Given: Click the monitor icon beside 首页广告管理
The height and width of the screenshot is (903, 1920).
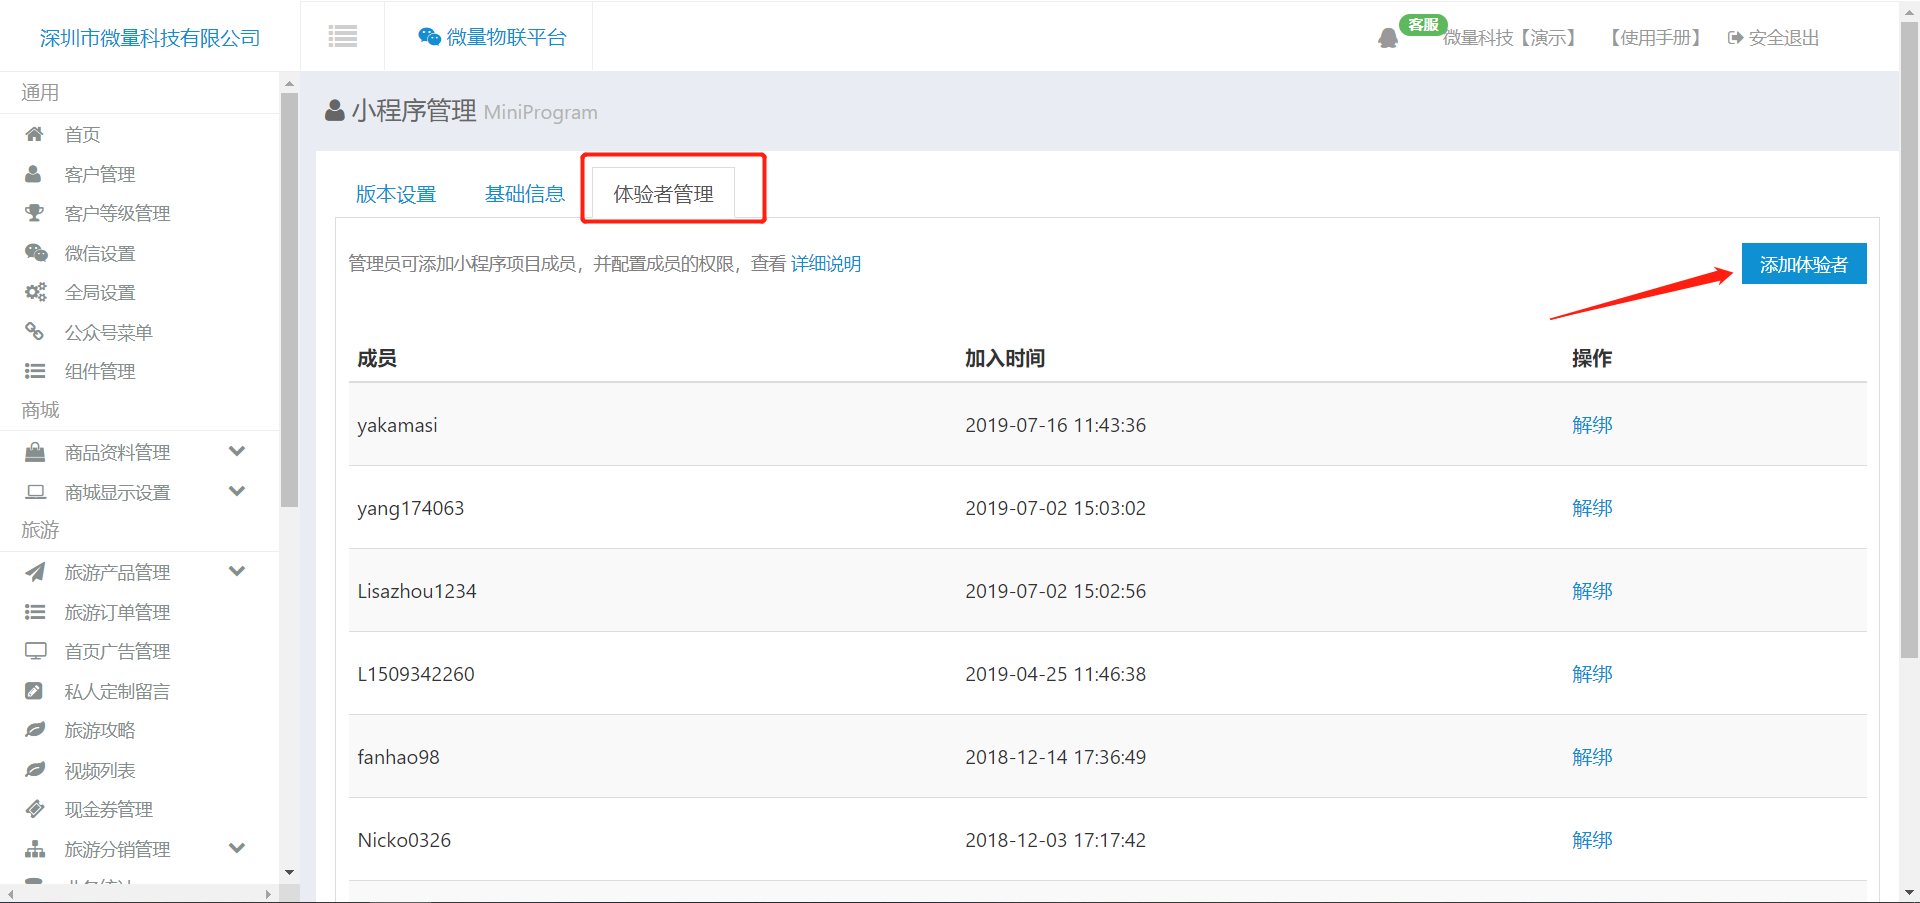Looking at the screenshot, I should [36, 651].
